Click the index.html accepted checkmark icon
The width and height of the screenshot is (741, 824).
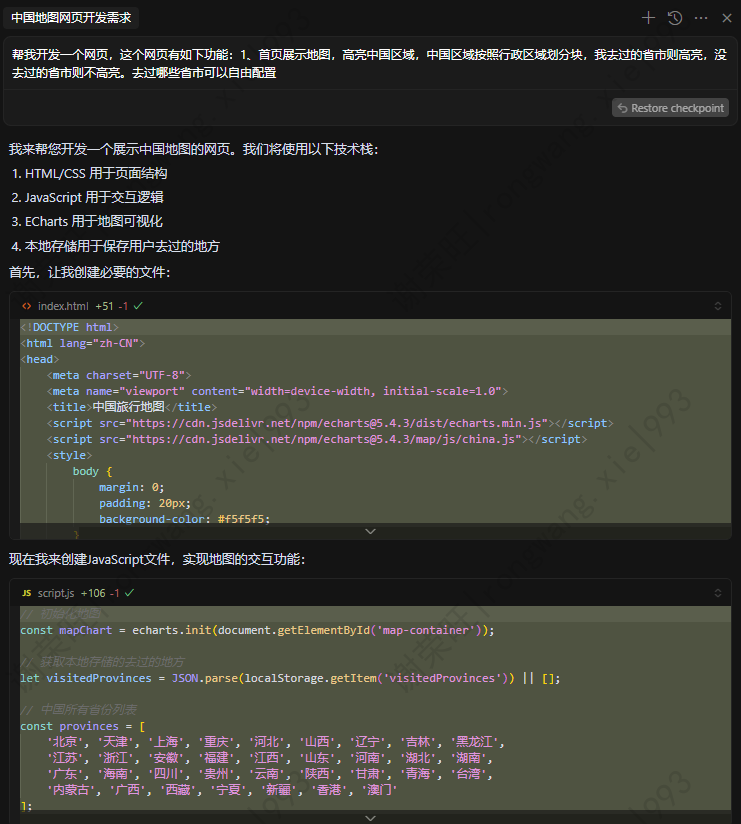coord(138,306)
